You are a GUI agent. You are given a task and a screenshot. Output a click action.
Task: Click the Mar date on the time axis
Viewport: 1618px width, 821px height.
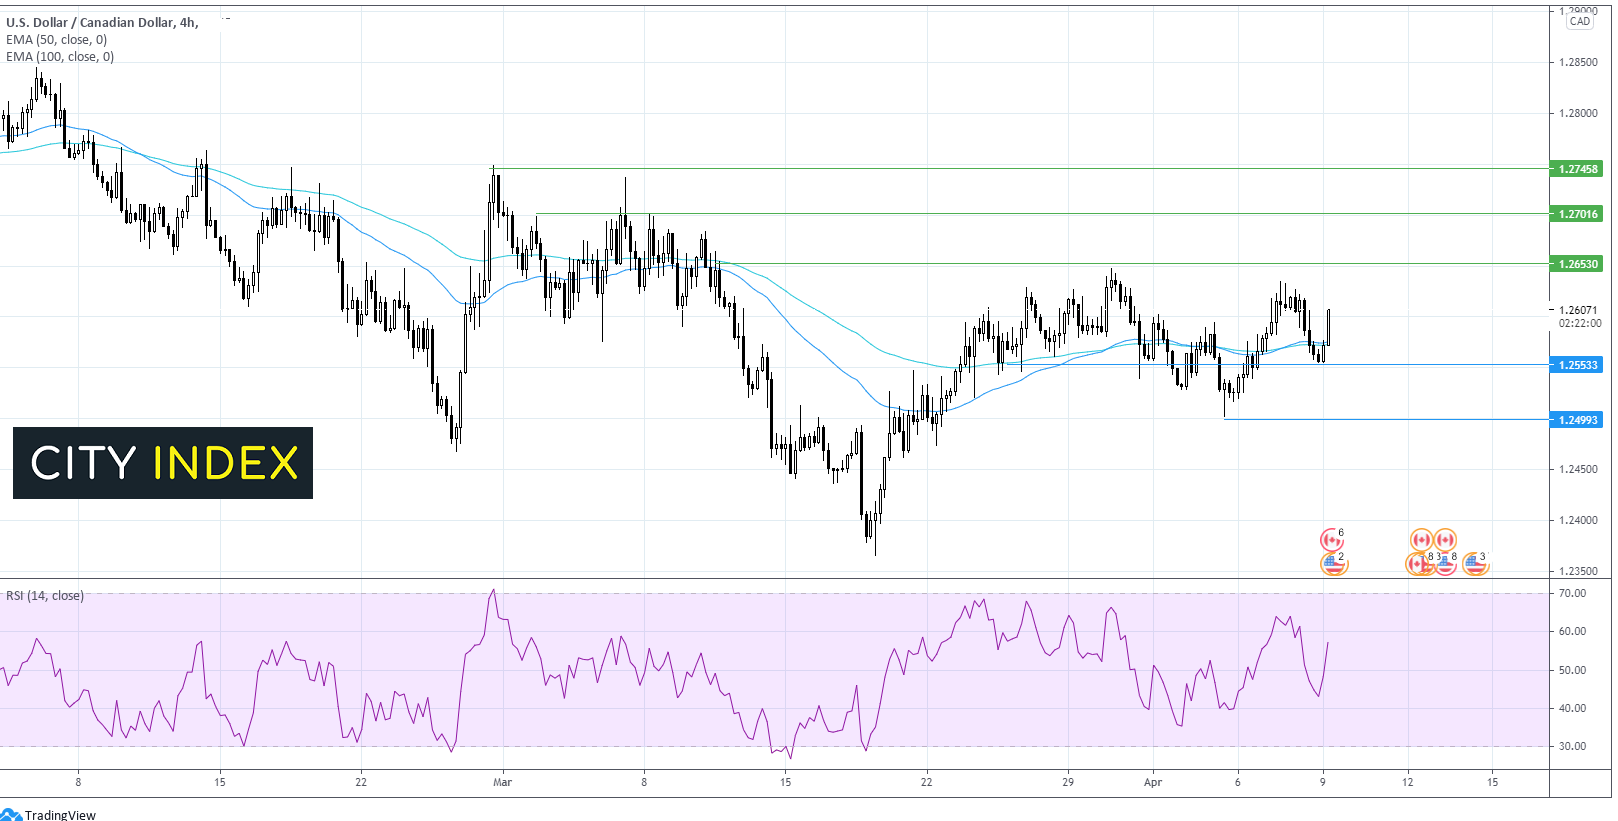click(502, 782)
